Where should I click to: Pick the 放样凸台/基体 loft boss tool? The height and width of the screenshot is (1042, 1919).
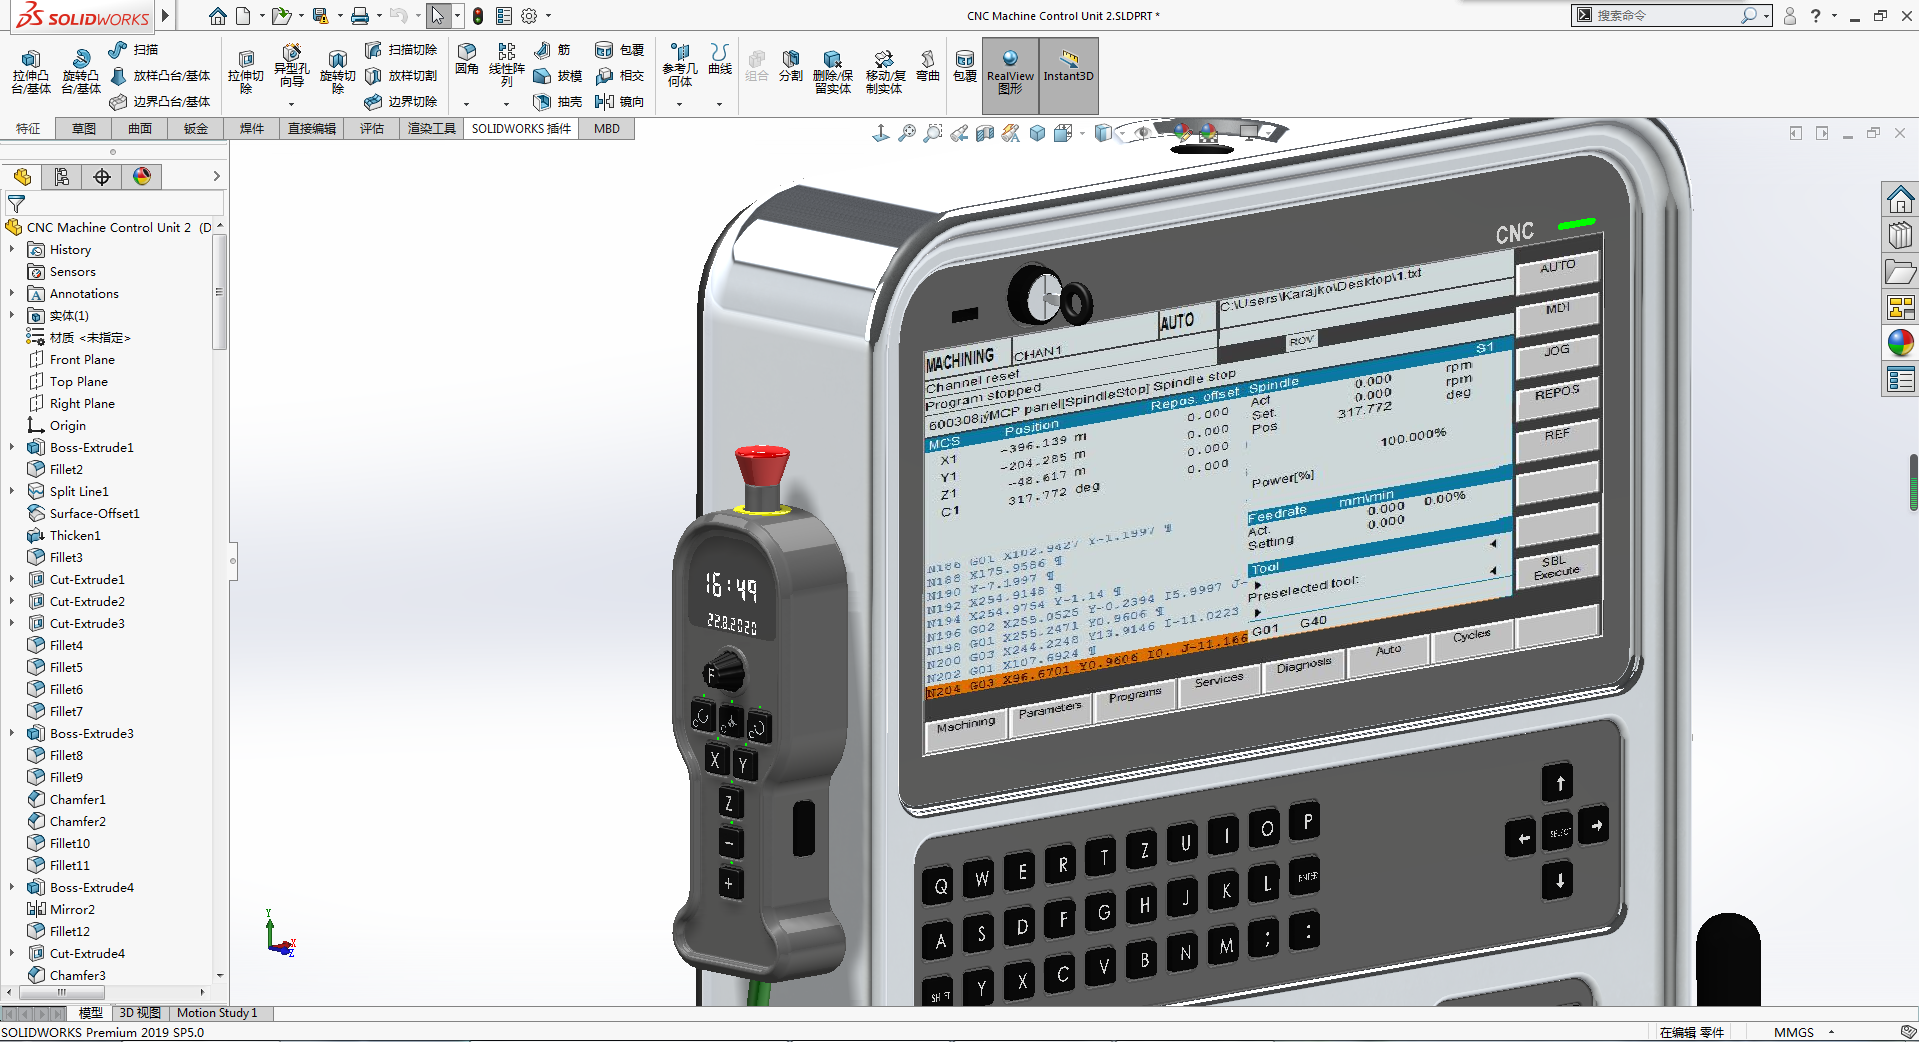tap(160, 75)
